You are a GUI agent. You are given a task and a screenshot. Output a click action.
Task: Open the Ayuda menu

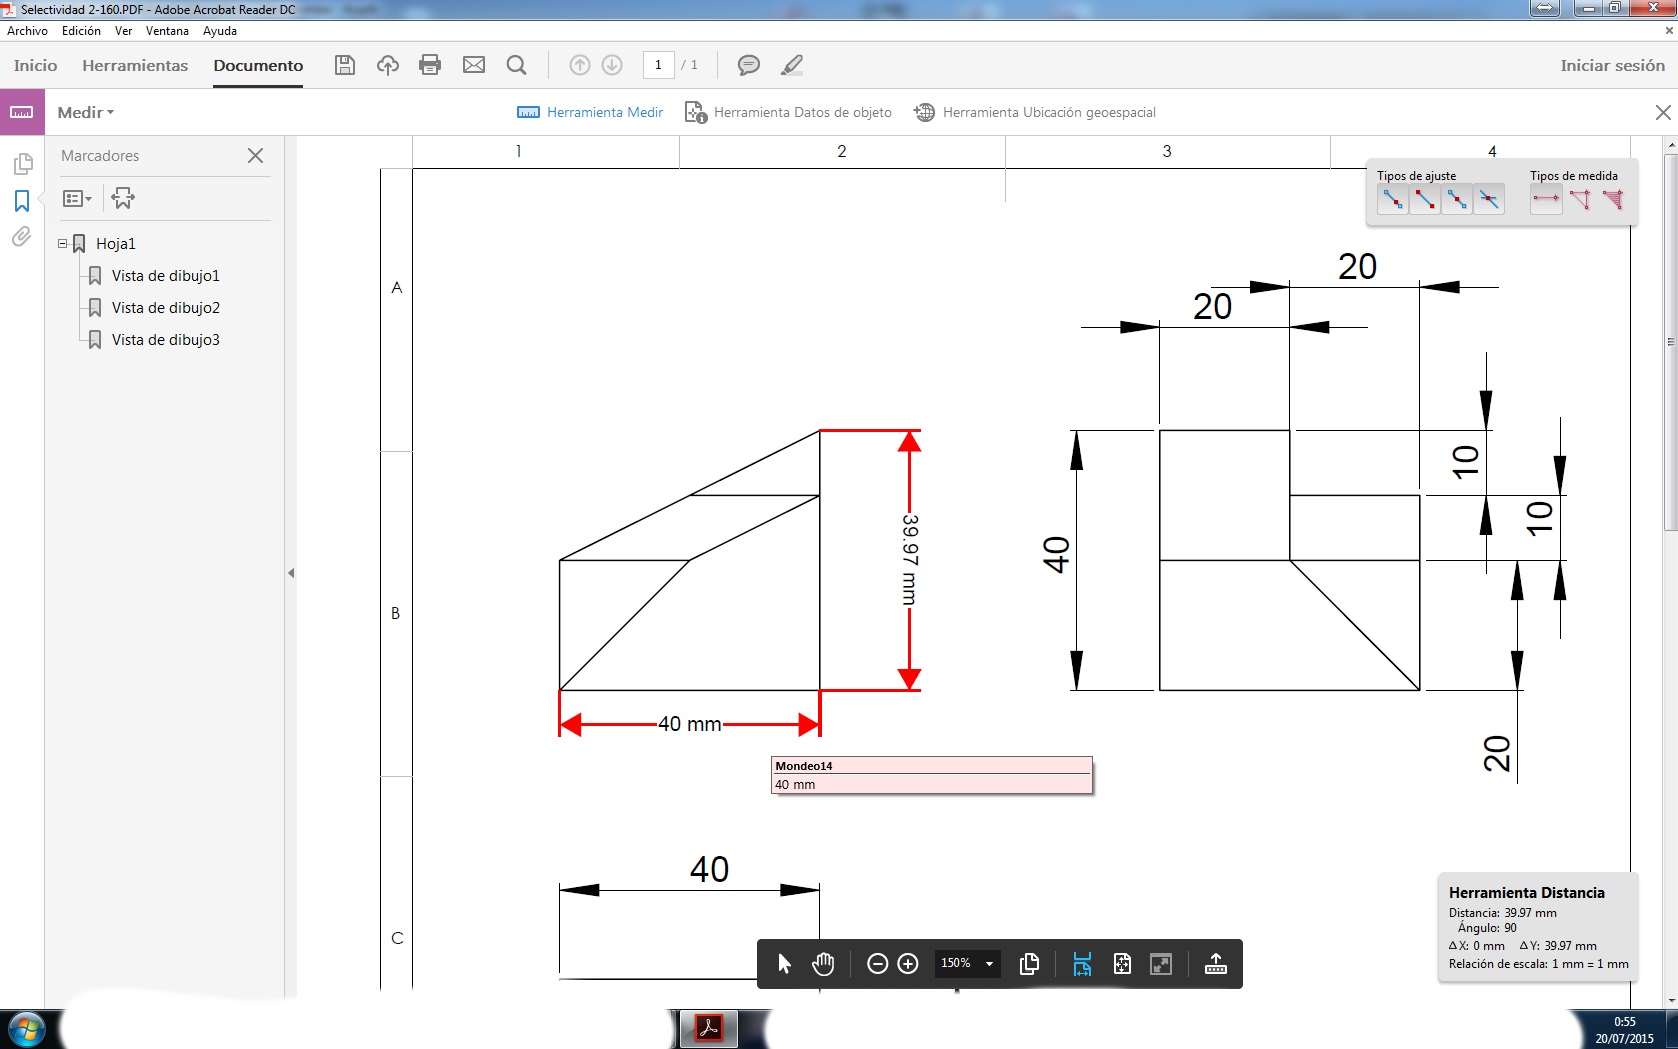[219, 31]
